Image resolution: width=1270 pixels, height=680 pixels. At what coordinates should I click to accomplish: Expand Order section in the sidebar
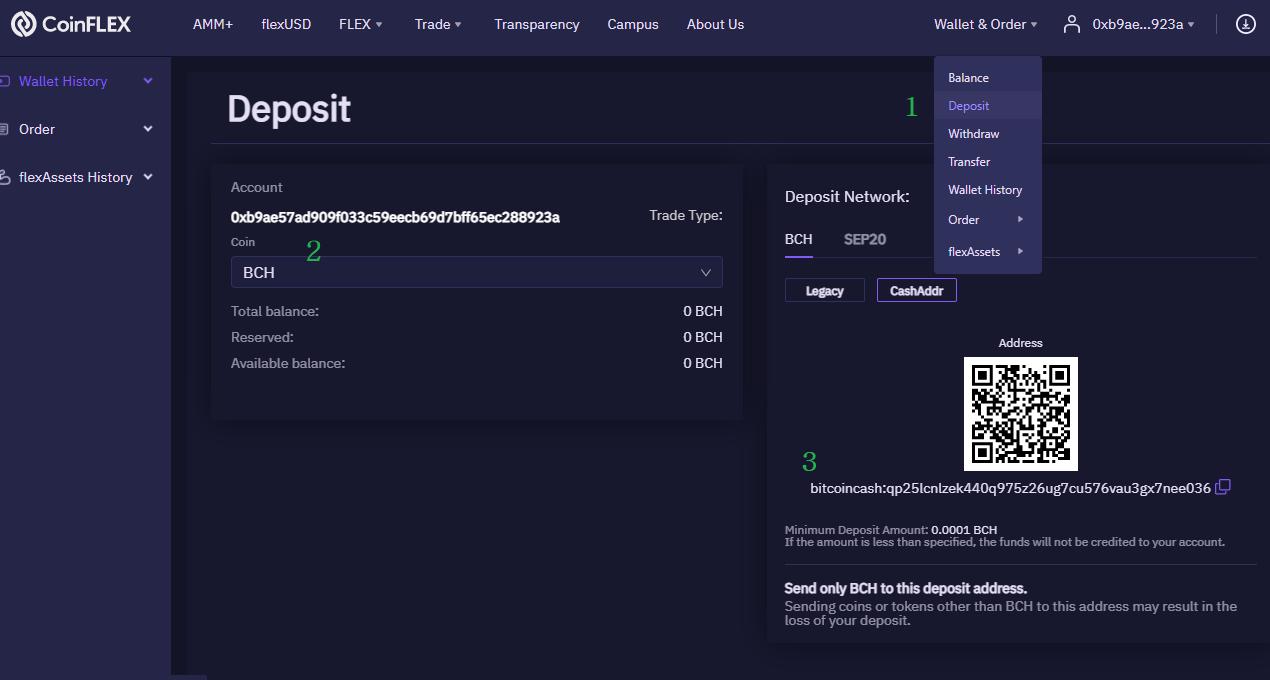(148, 129)
